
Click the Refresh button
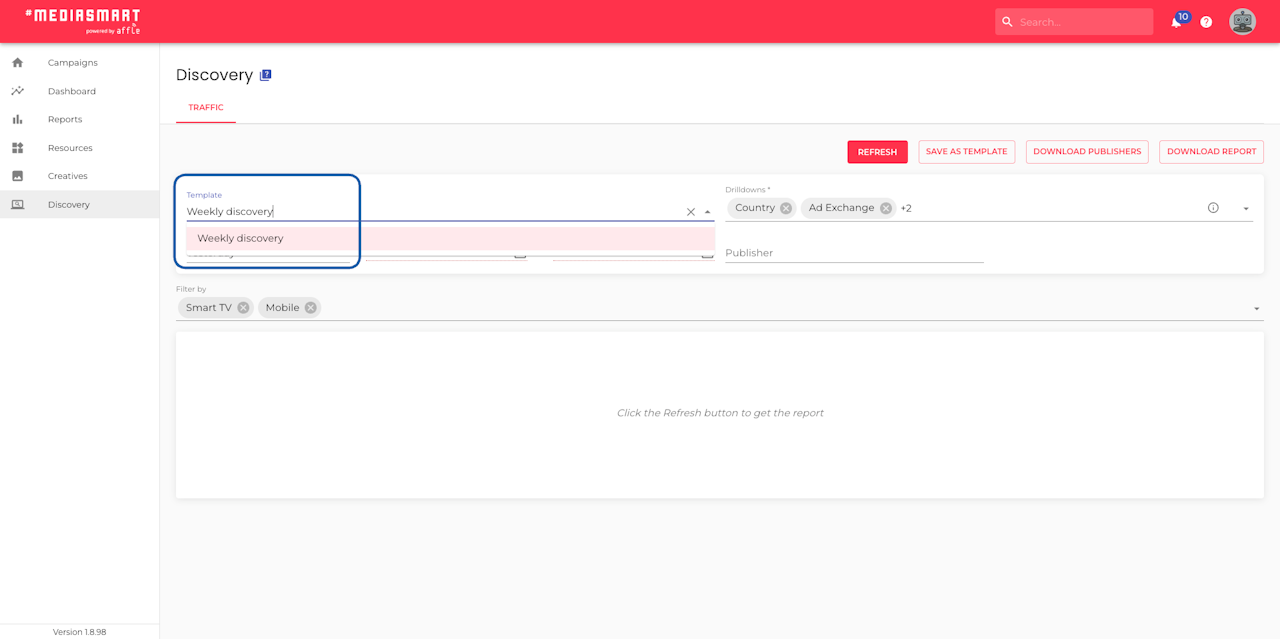(877, 152)
